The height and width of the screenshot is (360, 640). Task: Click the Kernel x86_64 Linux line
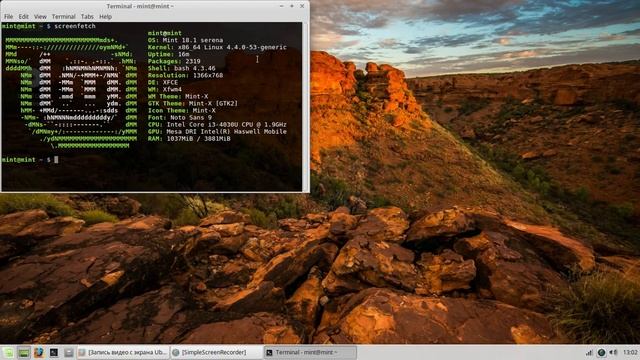(x=217, y=47)
